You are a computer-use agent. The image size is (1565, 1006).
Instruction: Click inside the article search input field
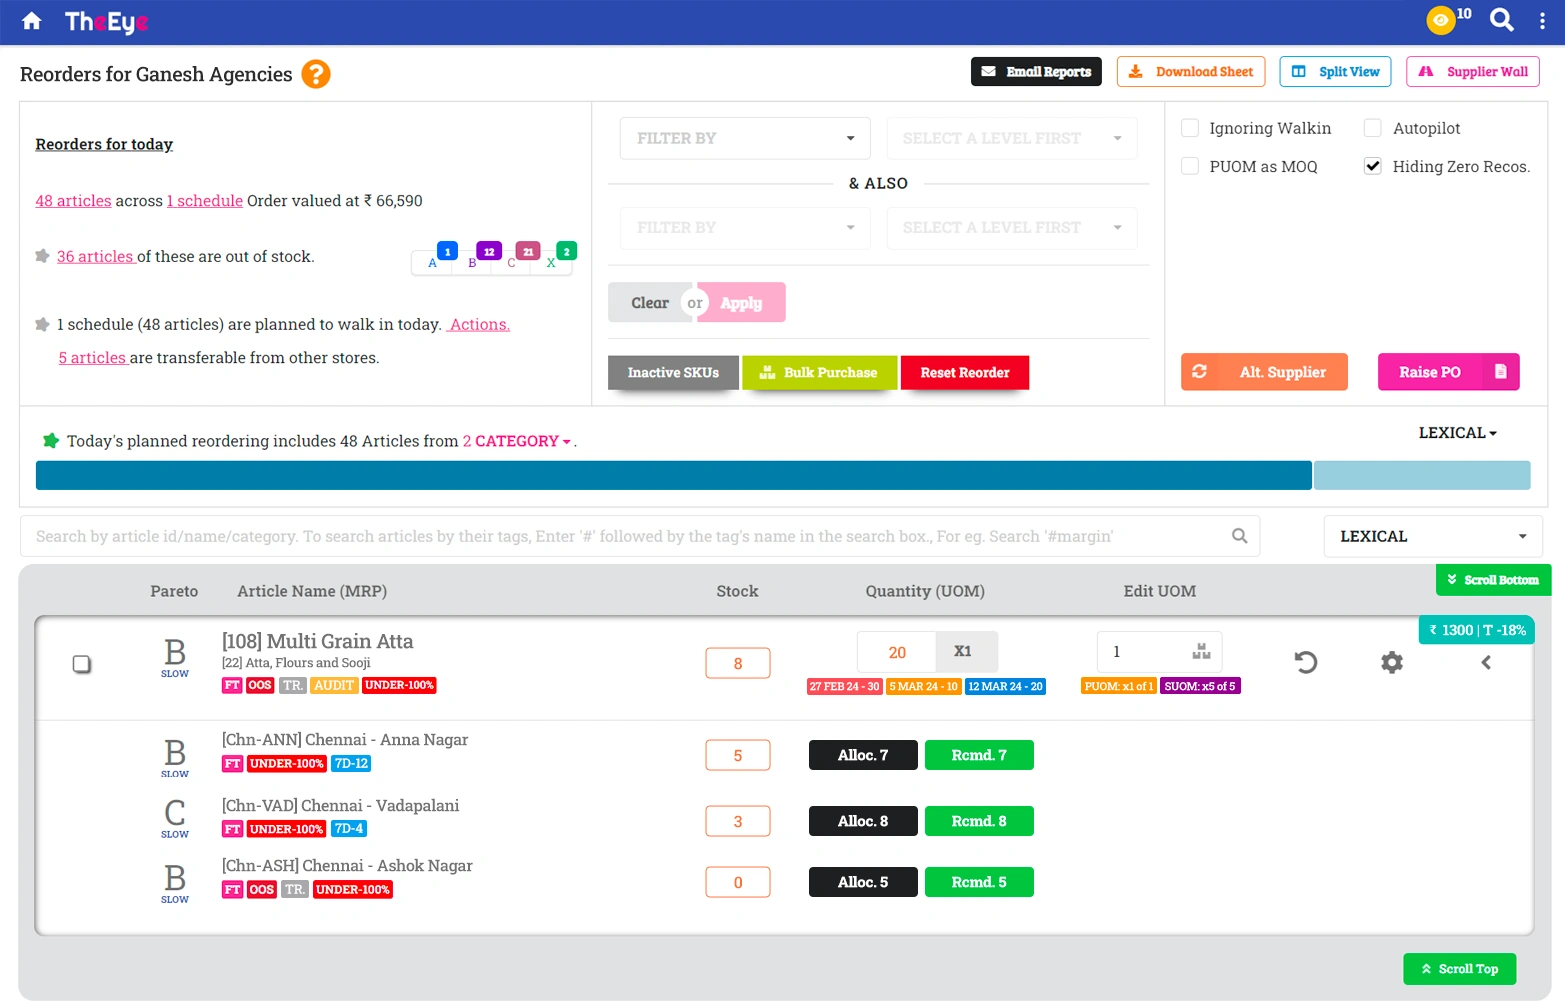click(x=600, y=536)
